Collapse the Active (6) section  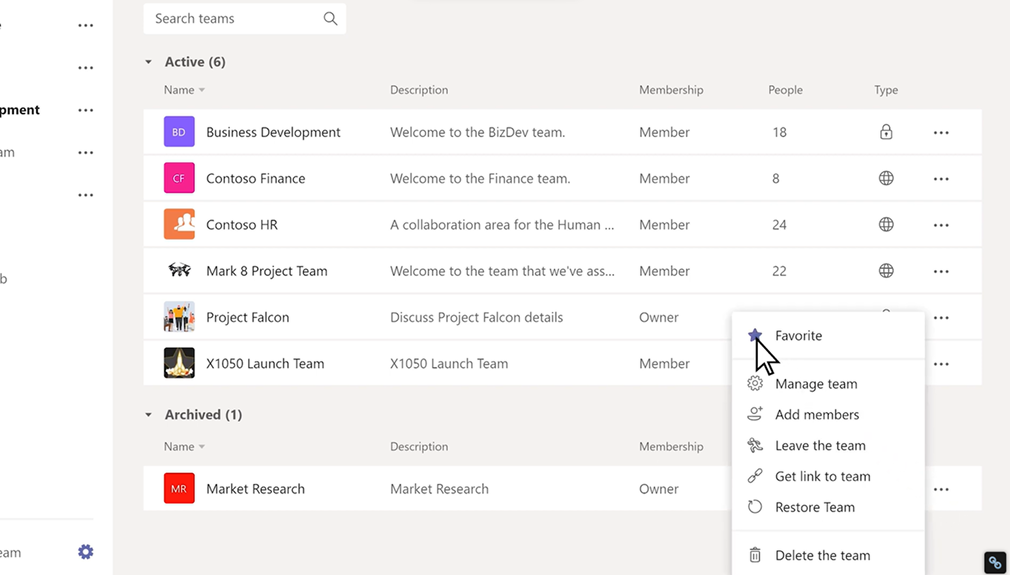[x=148, y=62]
